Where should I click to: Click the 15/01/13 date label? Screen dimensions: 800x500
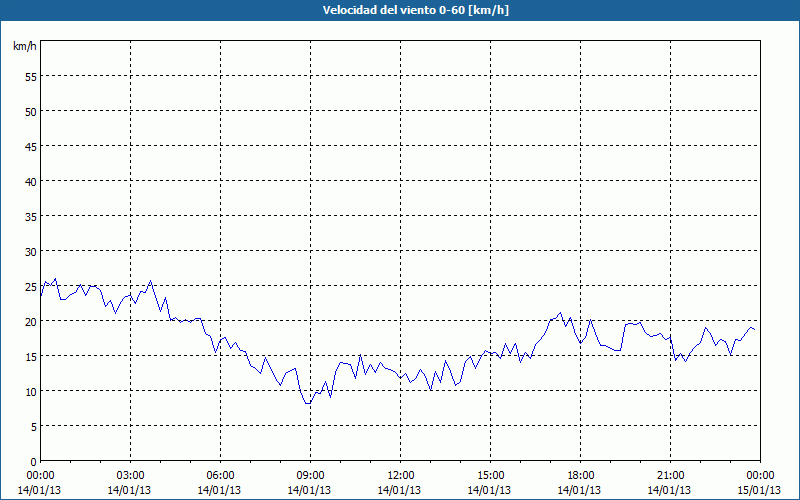pos(759,490)
